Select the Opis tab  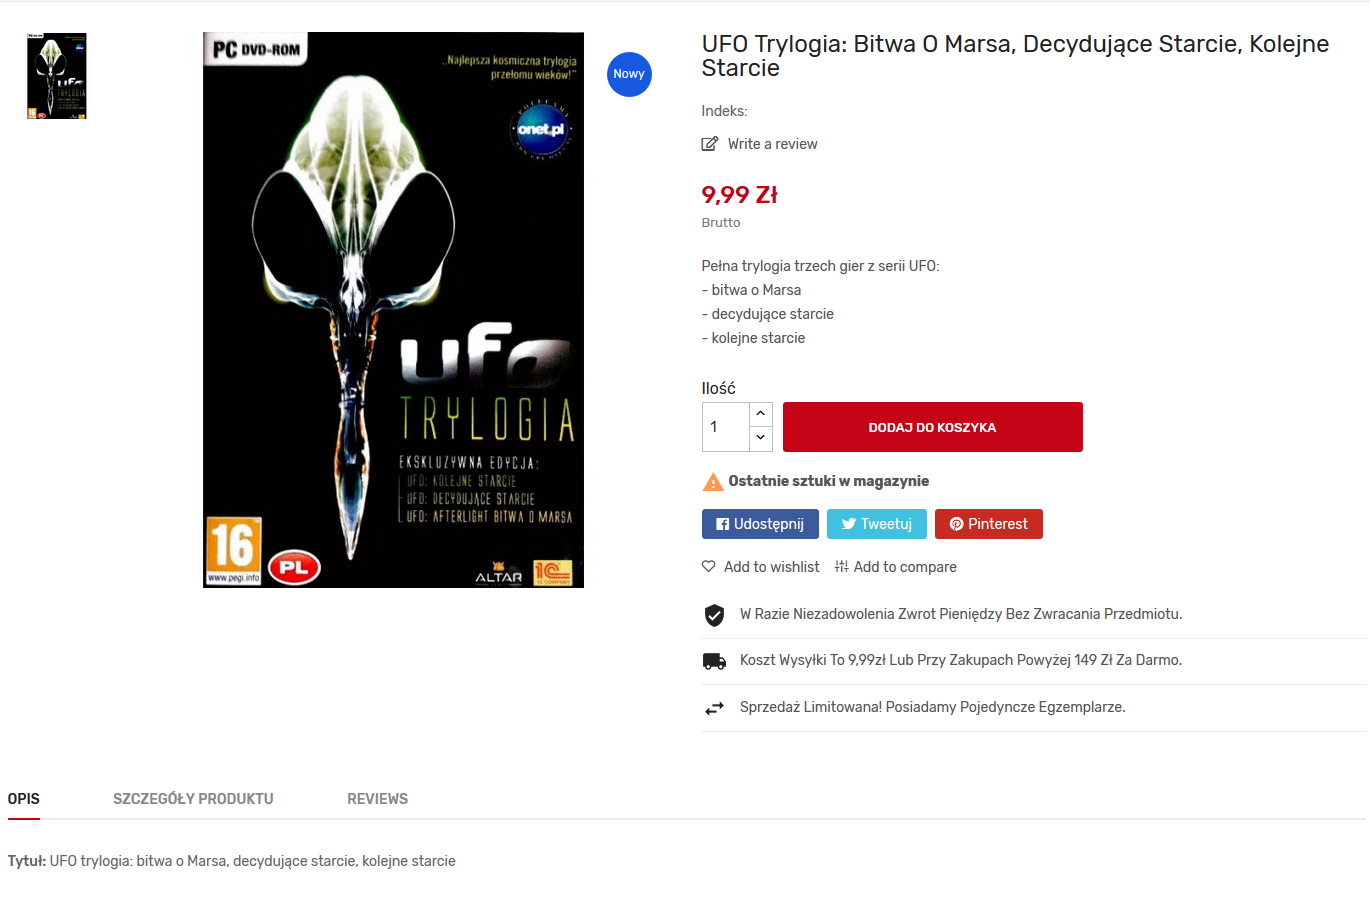24,799
